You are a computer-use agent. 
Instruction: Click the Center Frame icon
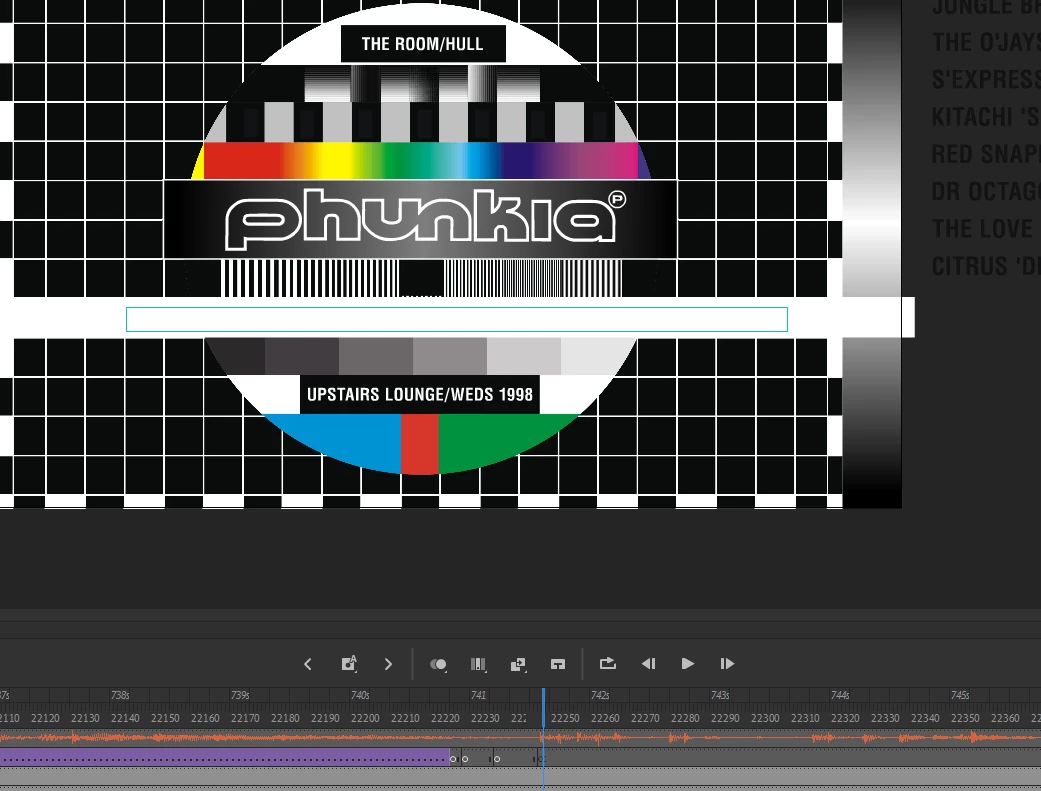pos(558,664)
